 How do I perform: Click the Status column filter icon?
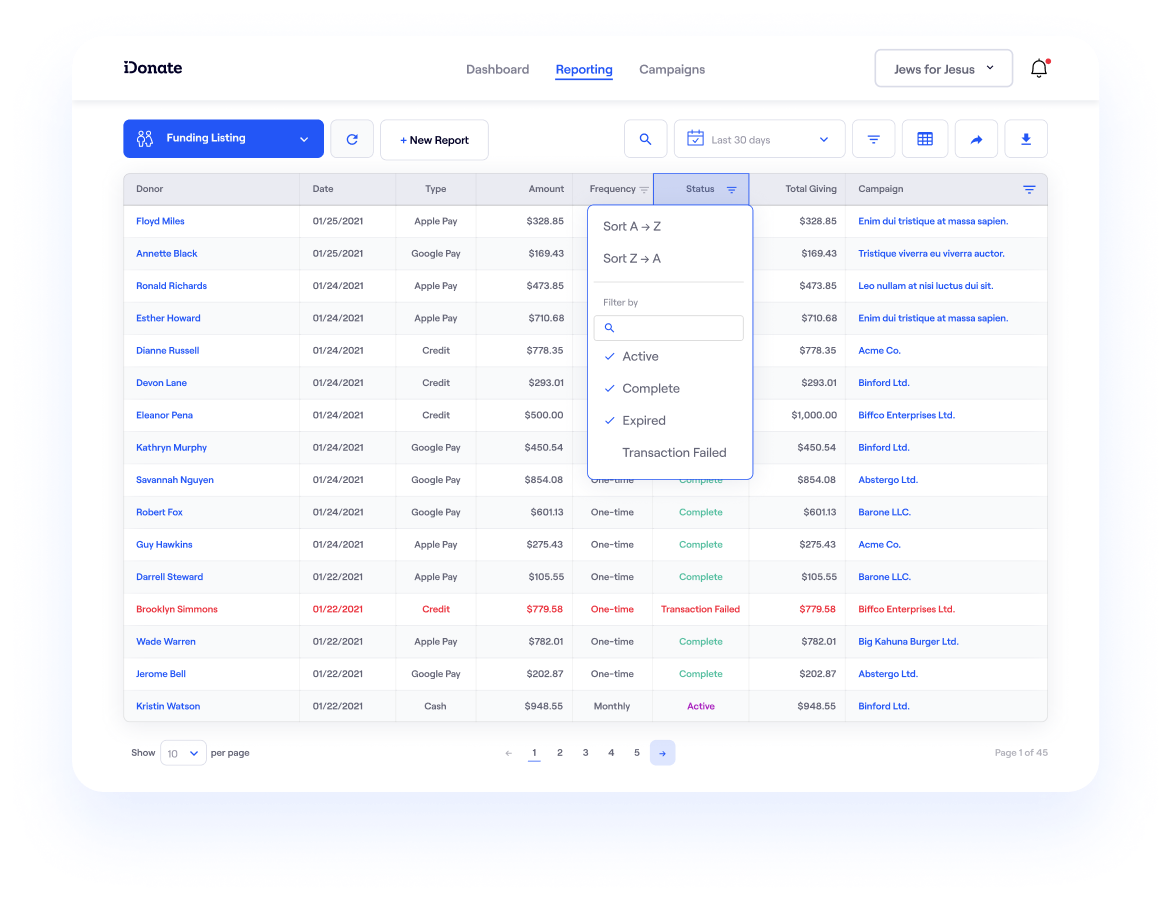pyautogui.click(x=732, y=190)
